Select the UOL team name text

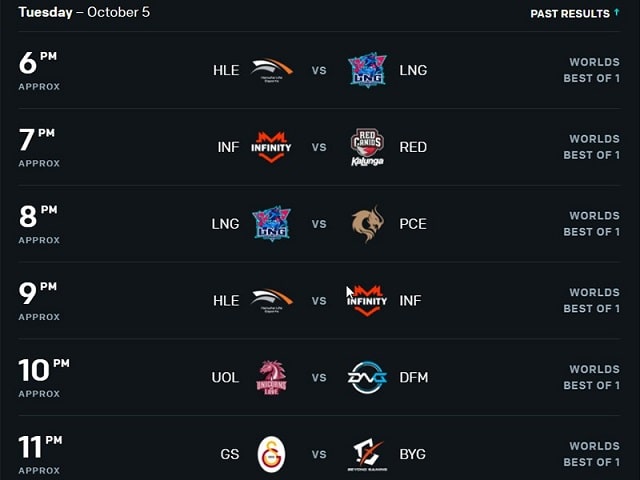[225, 378]
